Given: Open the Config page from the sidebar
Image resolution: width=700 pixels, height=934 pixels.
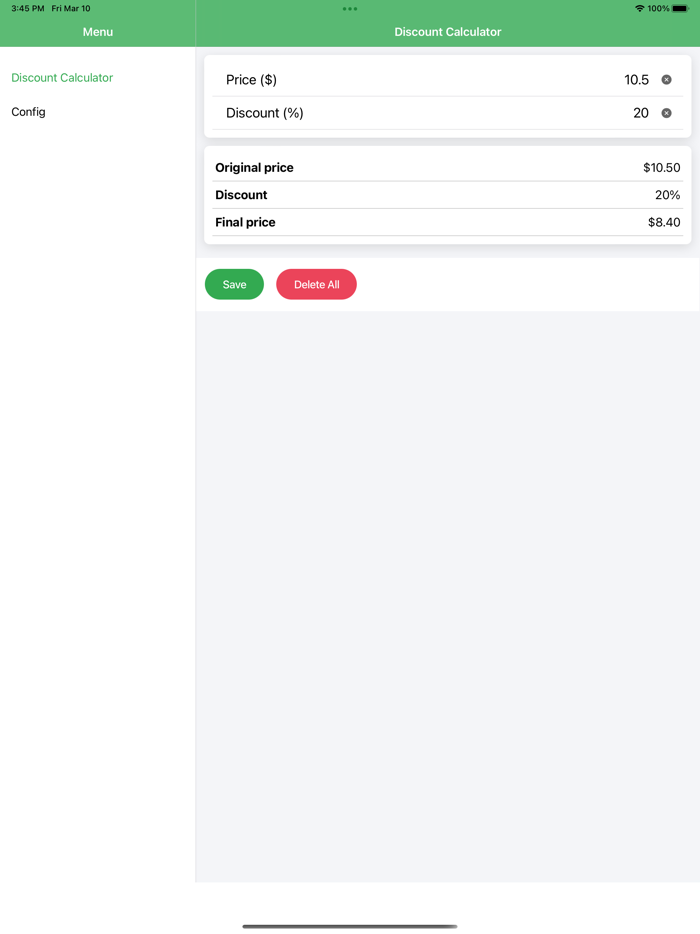Looking at the screenshot, I should [x=28, y=112].
